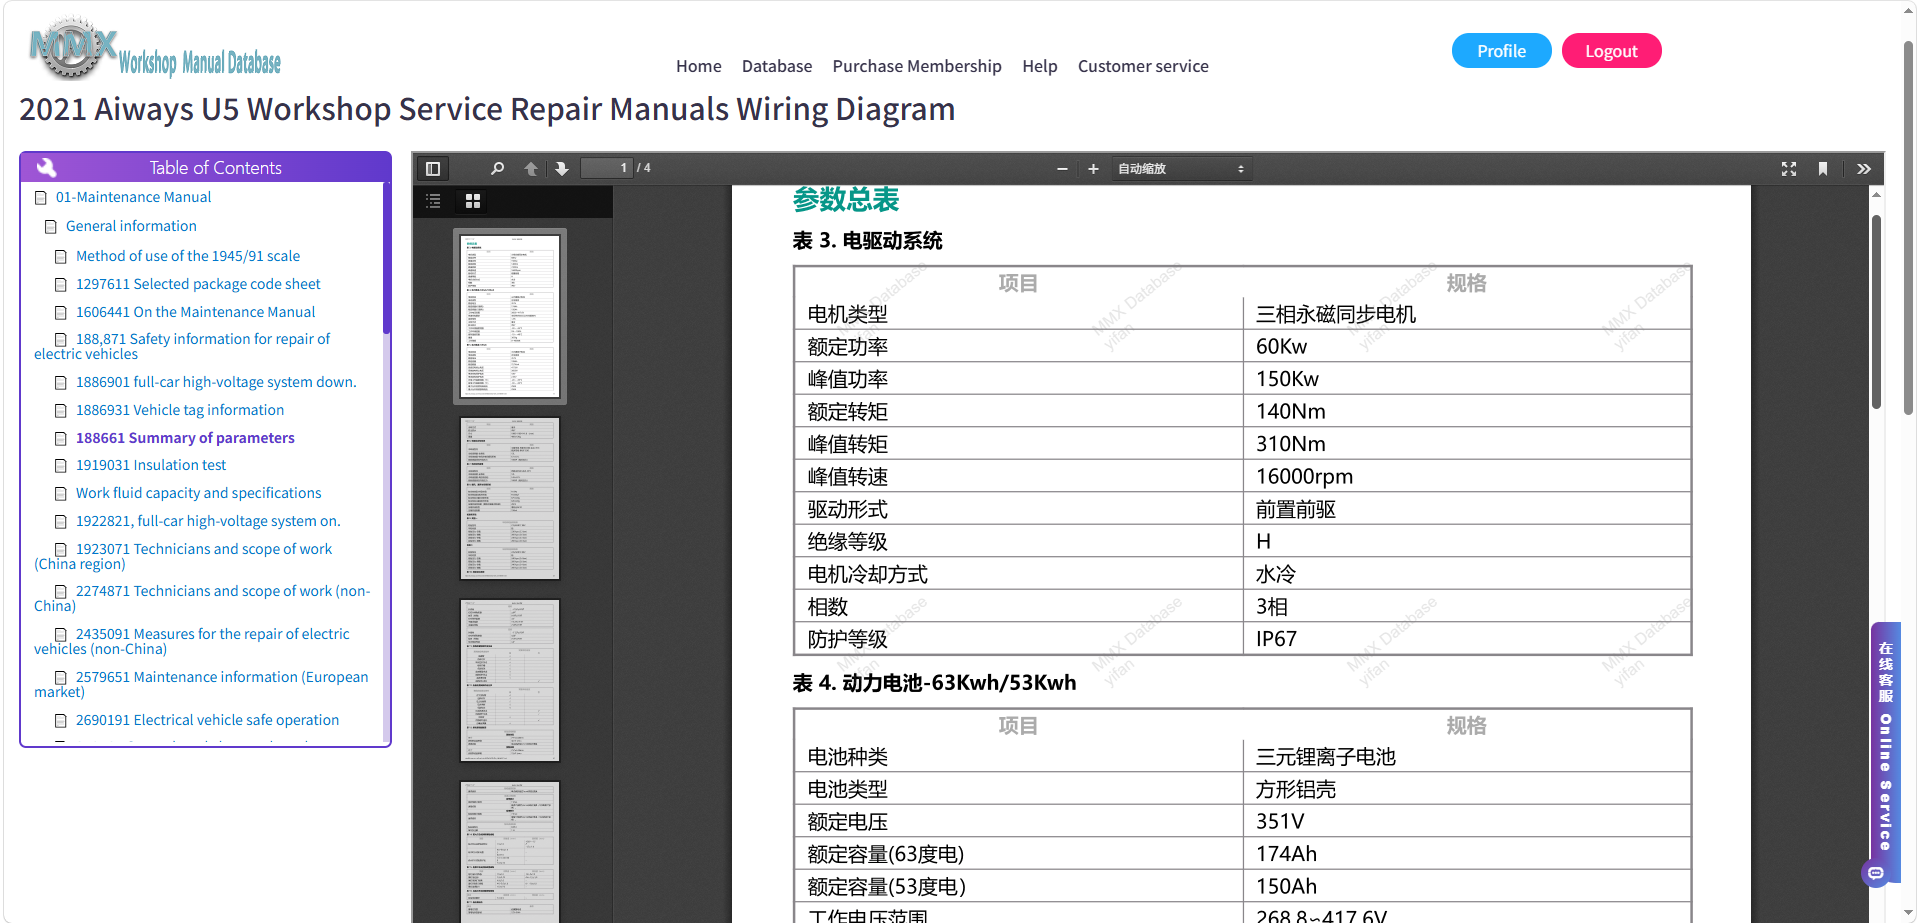Zoom out of the PDF document

click(1062, 169)
